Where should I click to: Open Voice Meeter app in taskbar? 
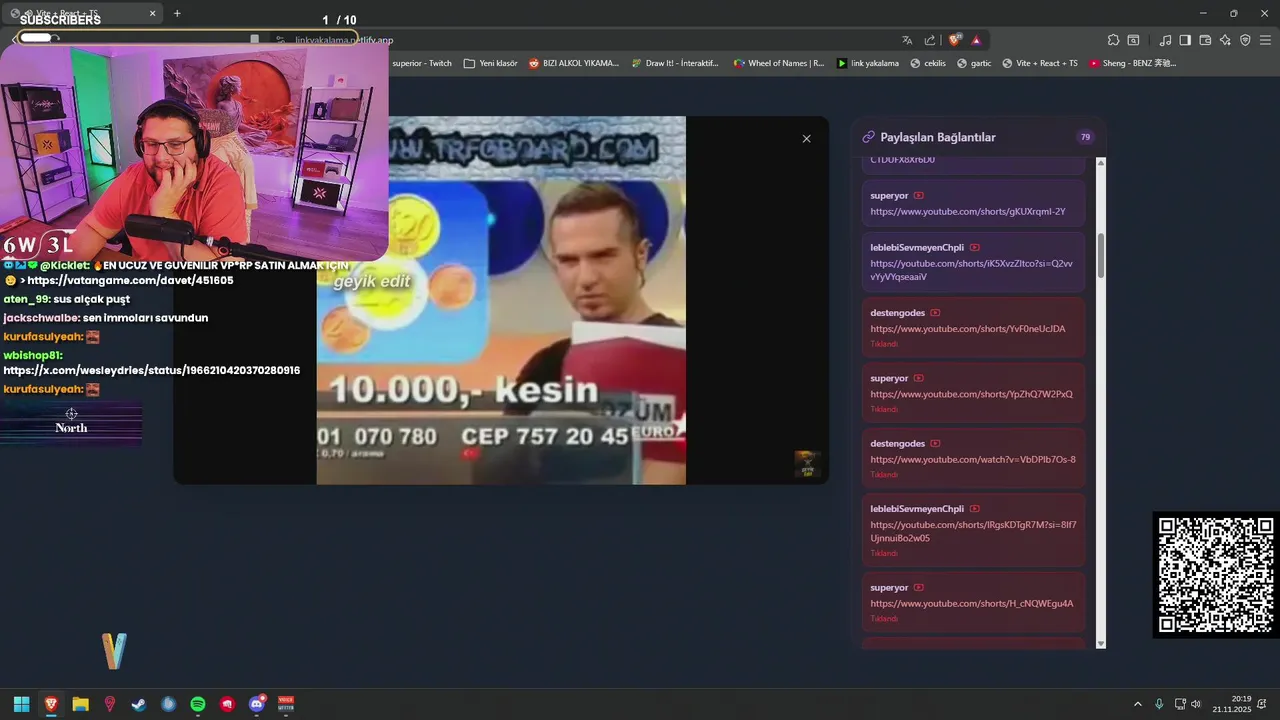click(286, 704)
